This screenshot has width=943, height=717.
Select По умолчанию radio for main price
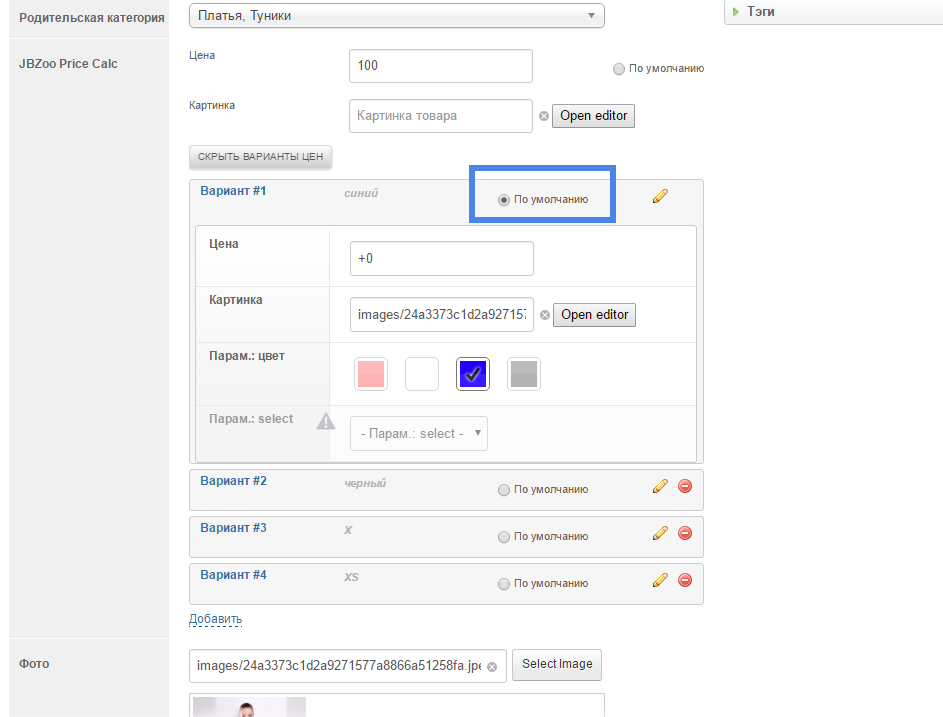tap(619, 69)
